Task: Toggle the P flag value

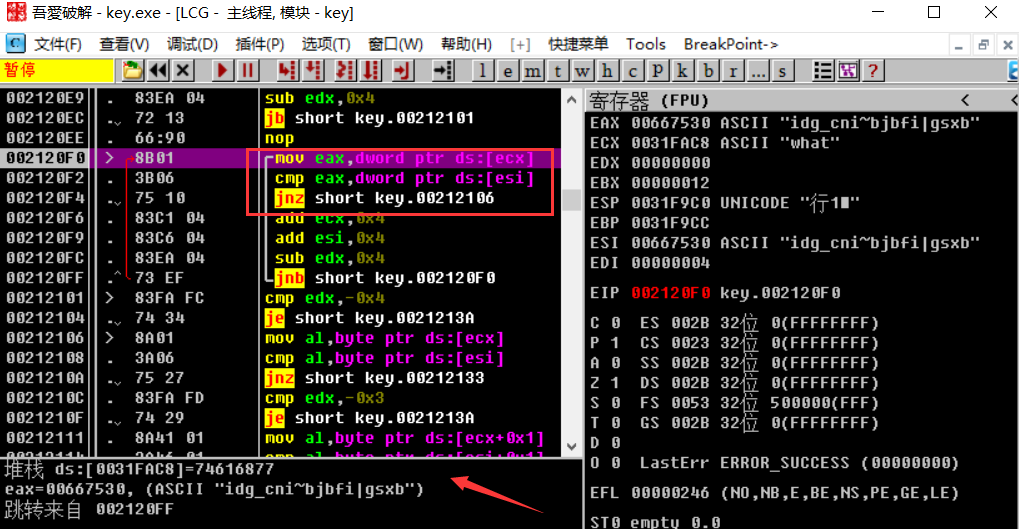Action: pos(615,343)
